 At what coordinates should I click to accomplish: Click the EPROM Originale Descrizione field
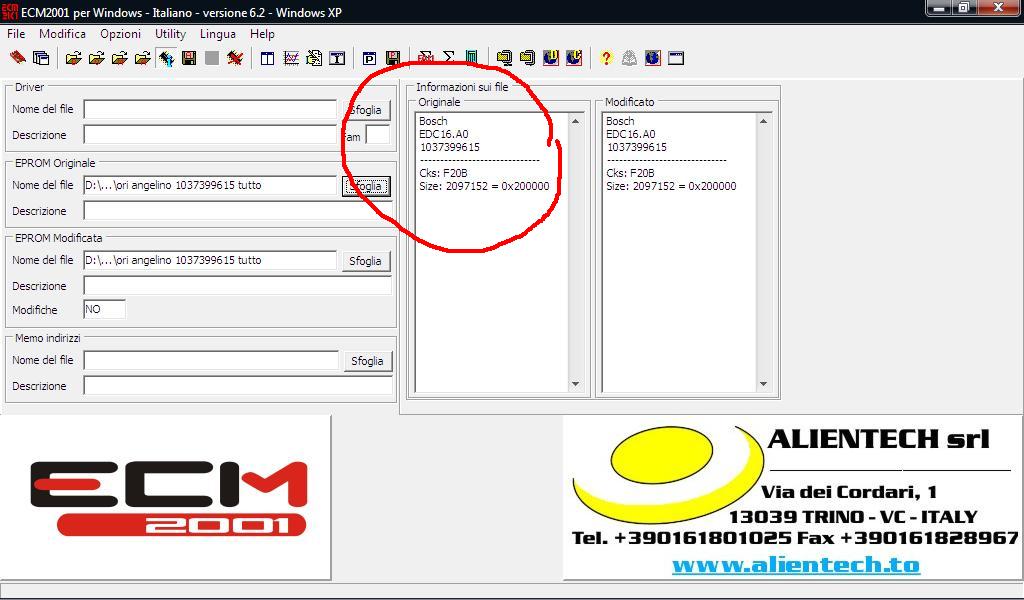point(238,212)
